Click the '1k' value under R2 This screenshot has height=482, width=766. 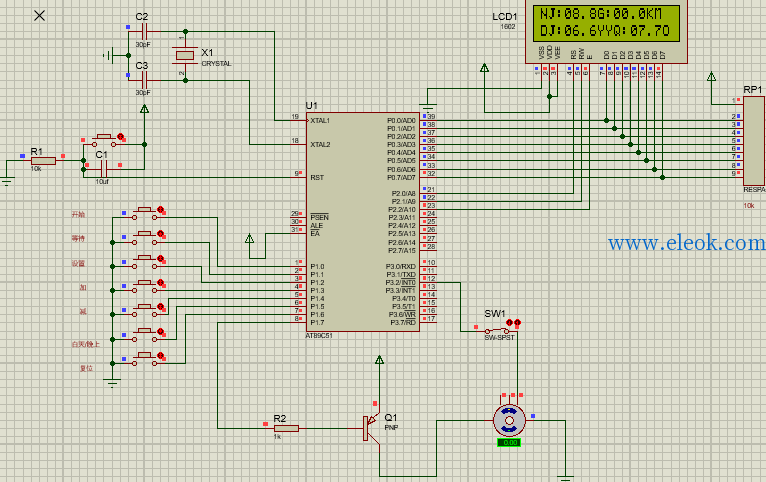[277, 437]
